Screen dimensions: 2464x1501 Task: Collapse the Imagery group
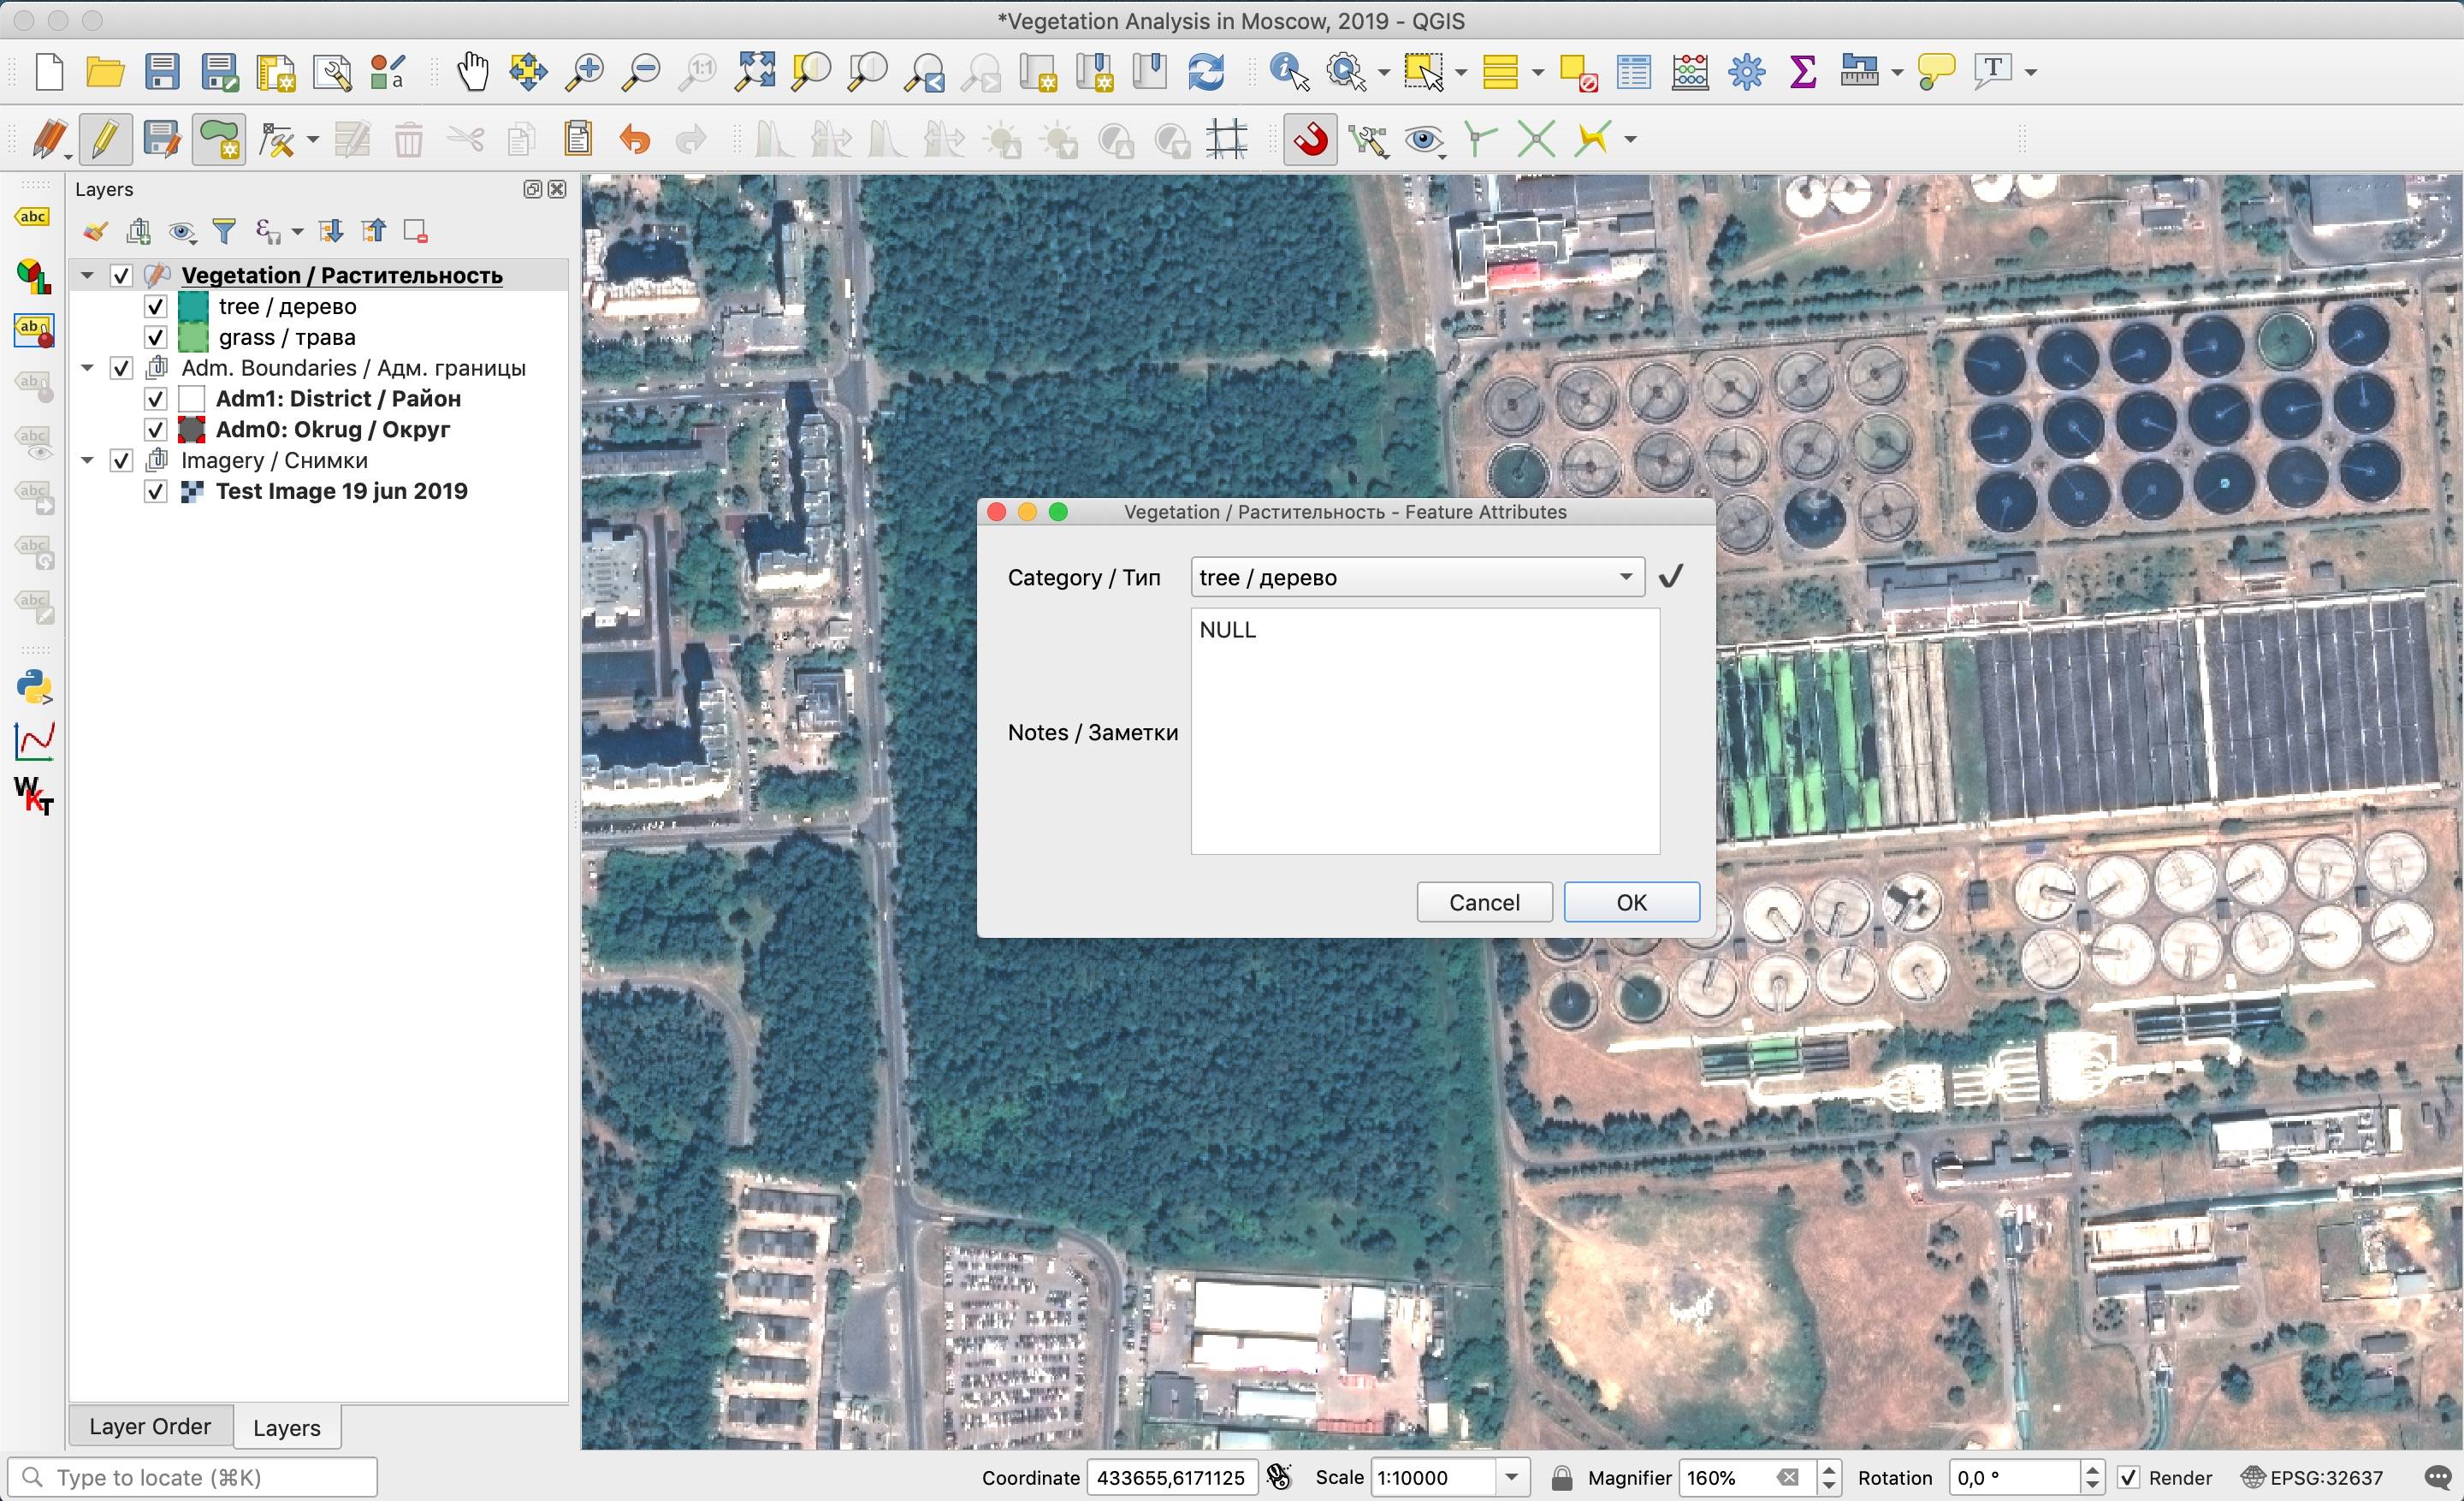(x=88, y=461)
